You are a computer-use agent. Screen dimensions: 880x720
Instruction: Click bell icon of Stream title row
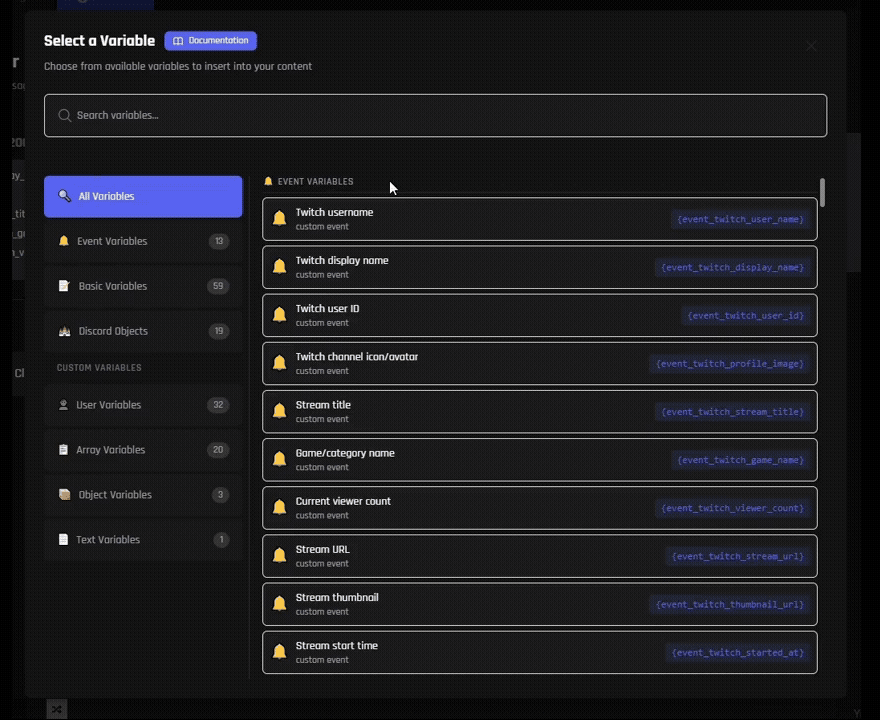click(x=279, y=411)
